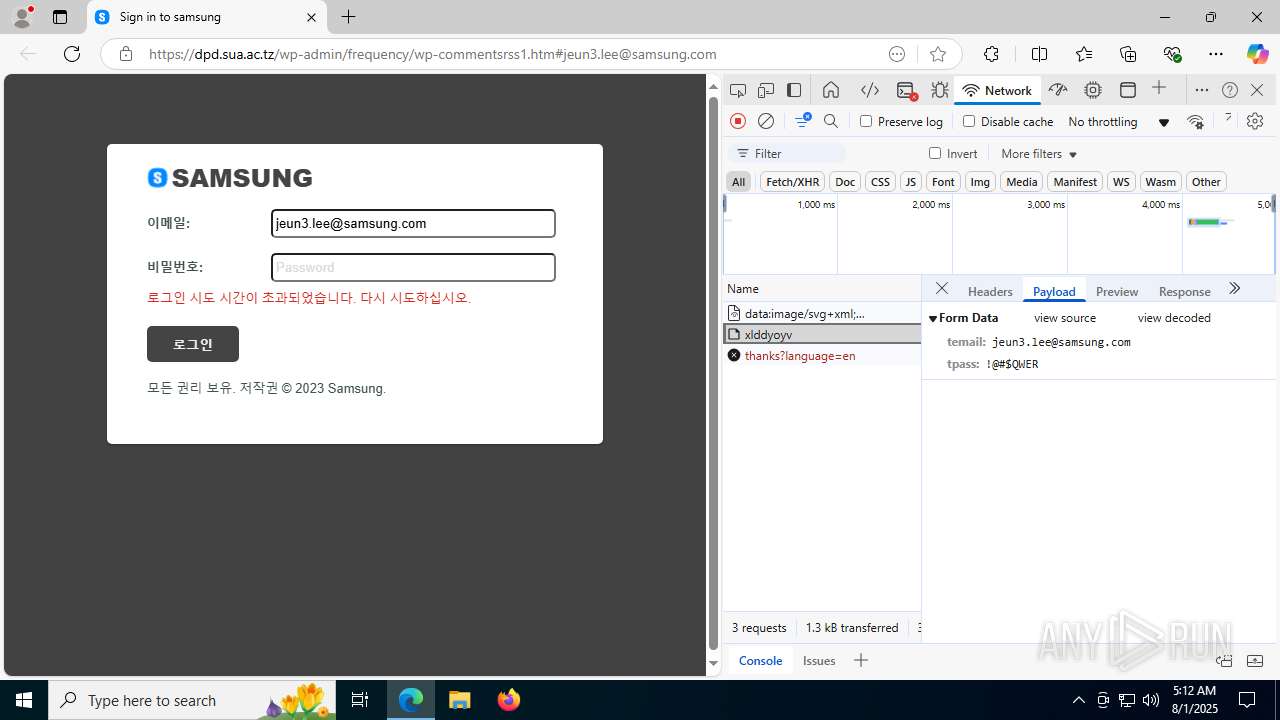Screen dimensions: 1280x720
Task: Add this page to favorites star
Action: pyautogui.click(x=937, y=54)
